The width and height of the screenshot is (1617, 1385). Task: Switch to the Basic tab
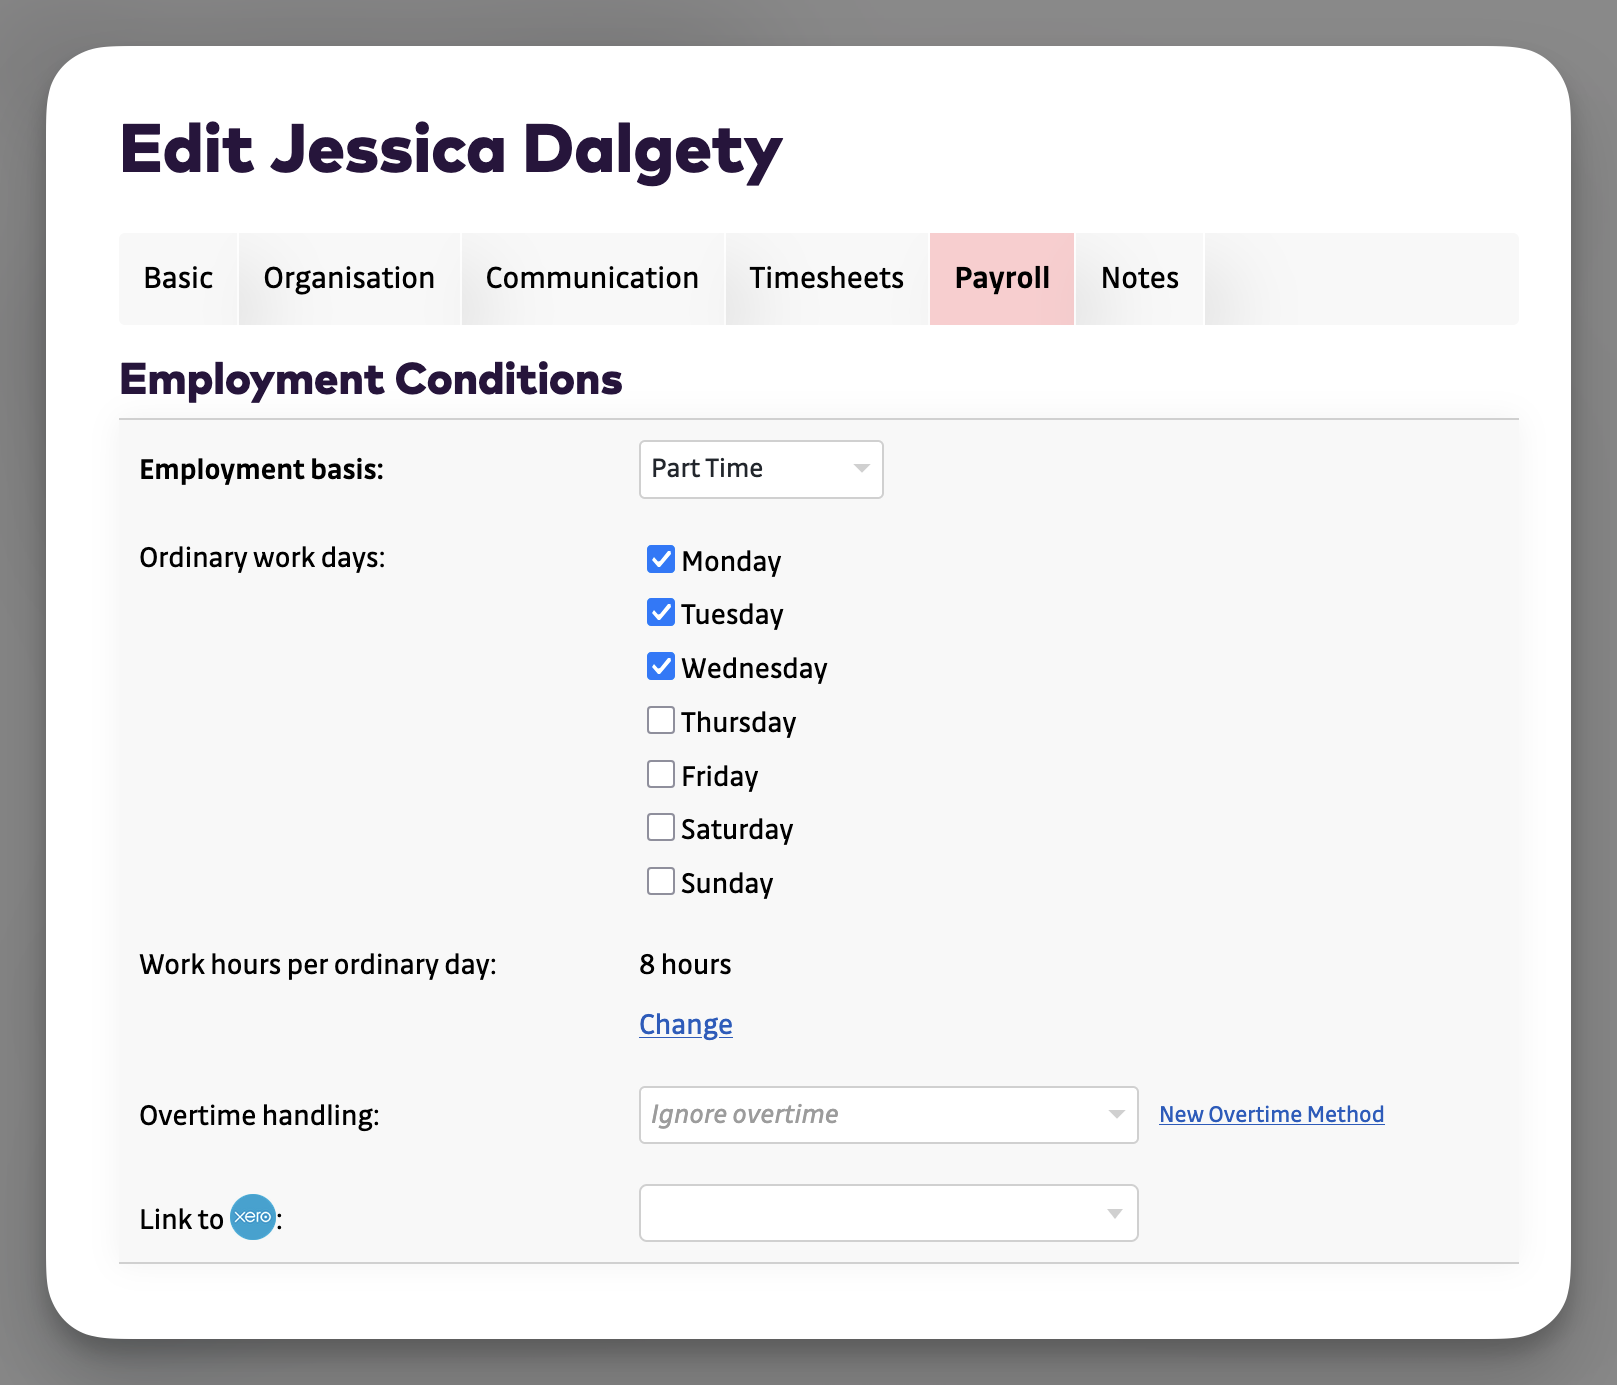click(178, 278)
